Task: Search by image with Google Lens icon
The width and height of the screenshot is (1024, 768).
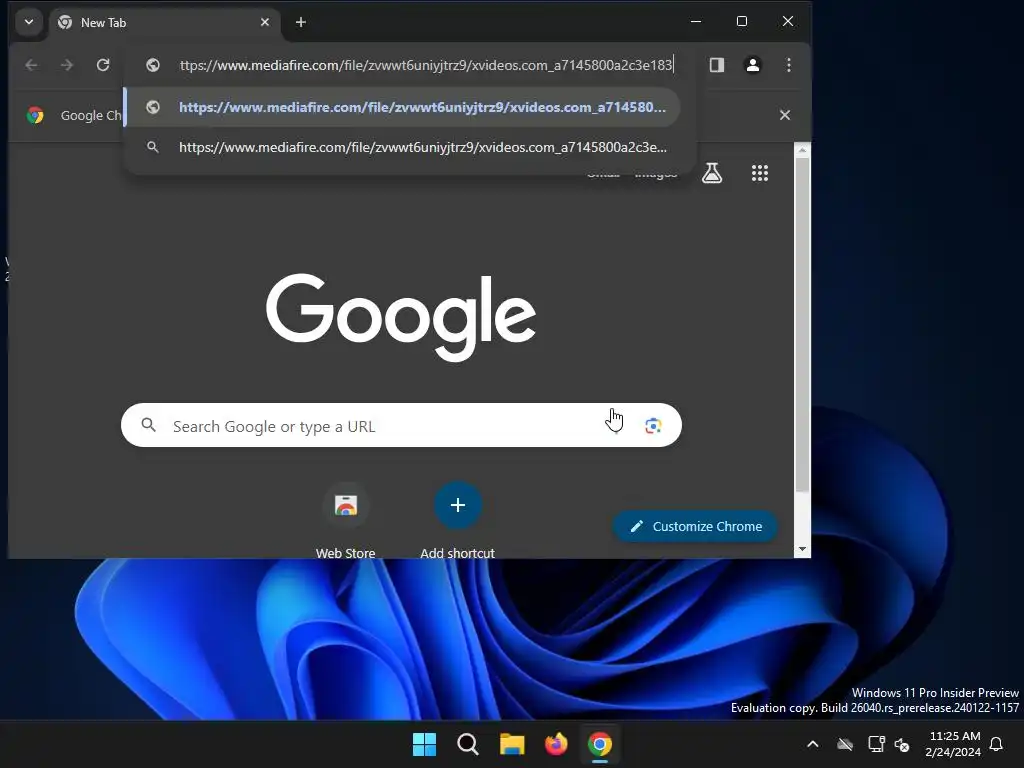Action: 653,426
